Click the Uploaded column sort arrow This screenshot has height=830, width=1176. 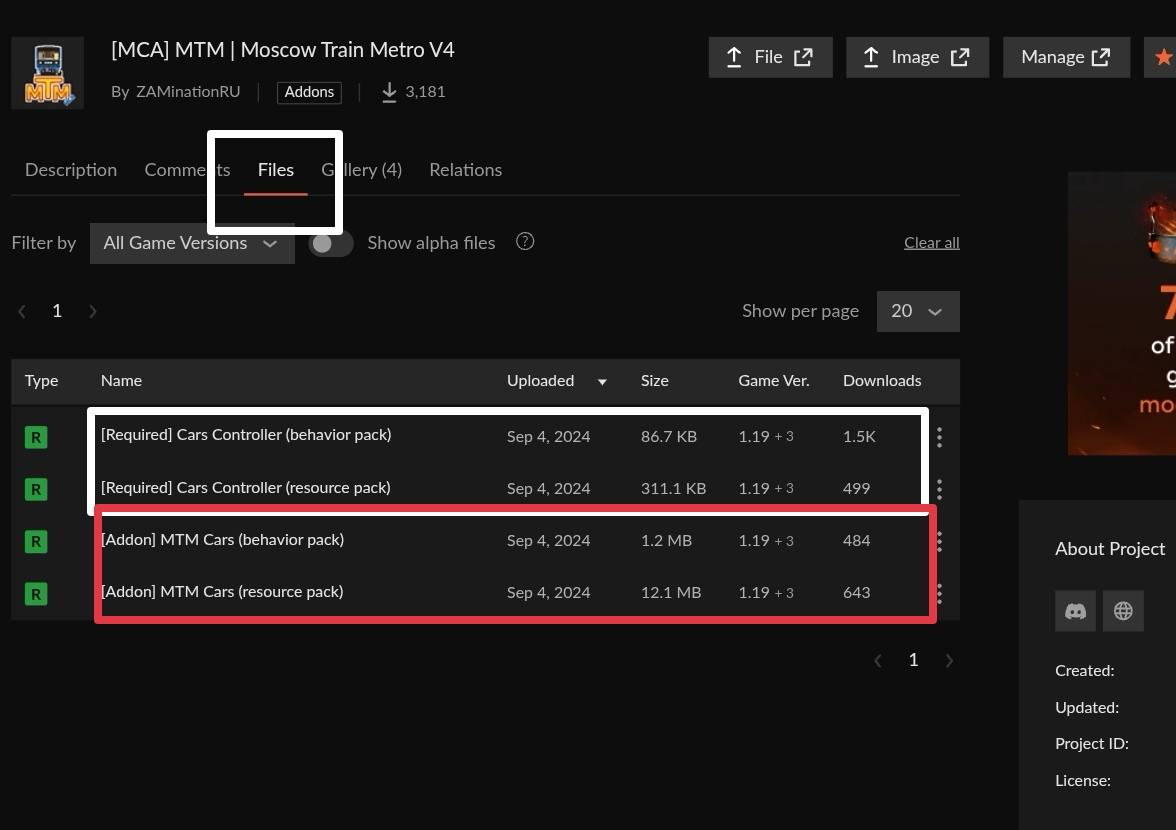pyautogui.click(x=601, y=381)
